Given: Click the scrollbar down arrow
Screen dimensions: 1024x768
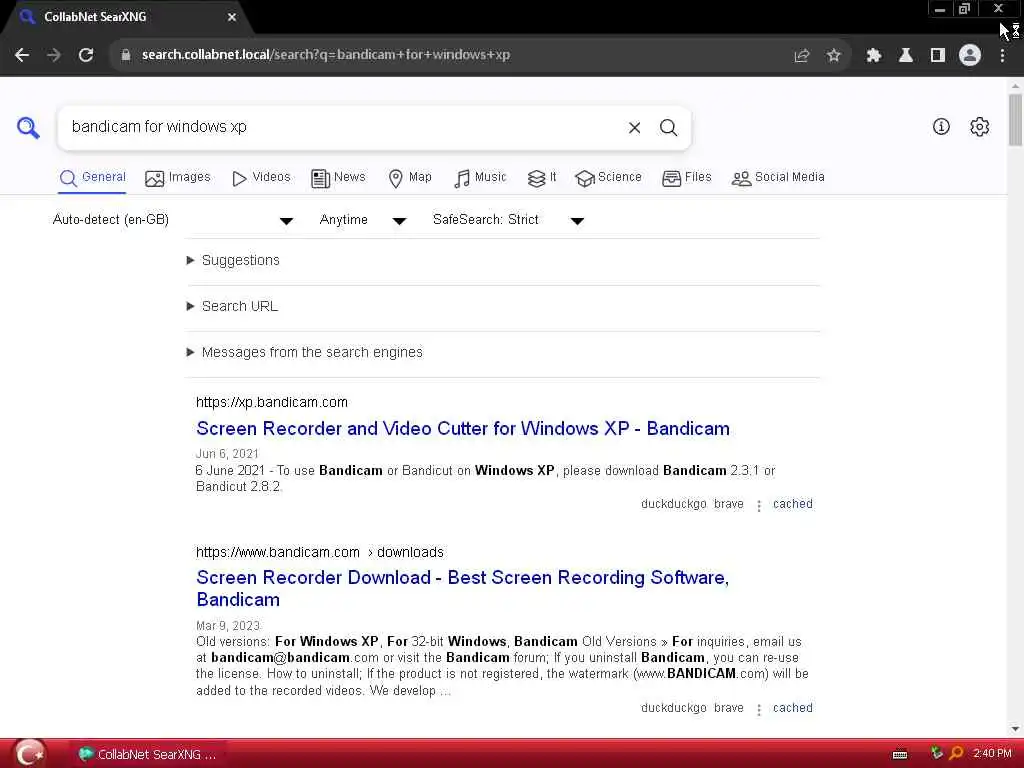Looking at the screenshot, I should [x=1015, y=729].
